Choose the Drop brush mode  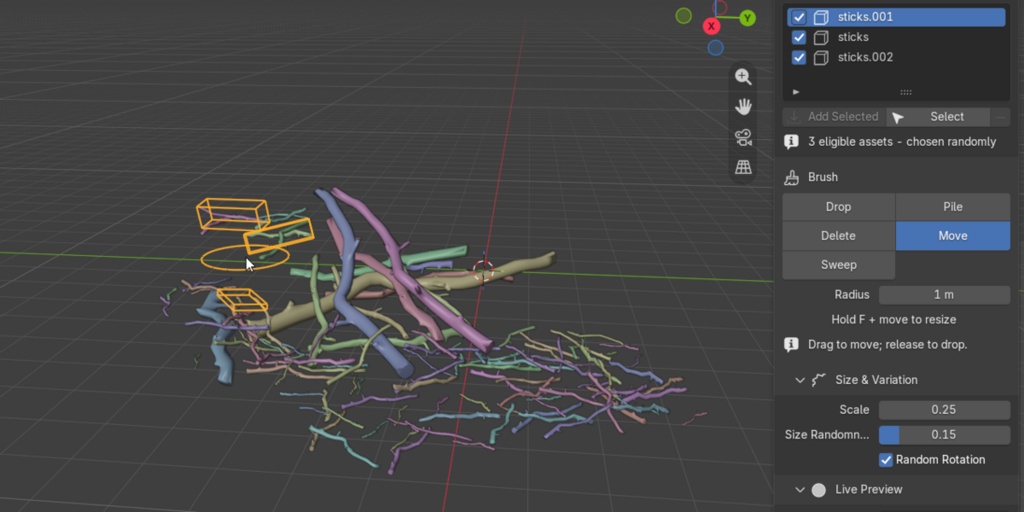coord(839,206)
